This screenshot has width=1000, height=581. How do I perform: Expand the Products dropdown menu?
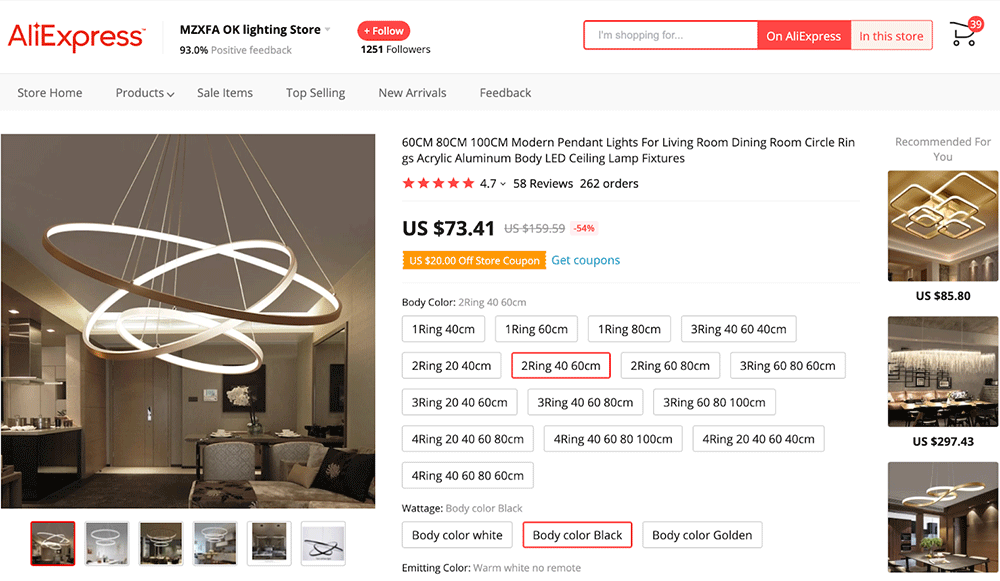(145, 93)
